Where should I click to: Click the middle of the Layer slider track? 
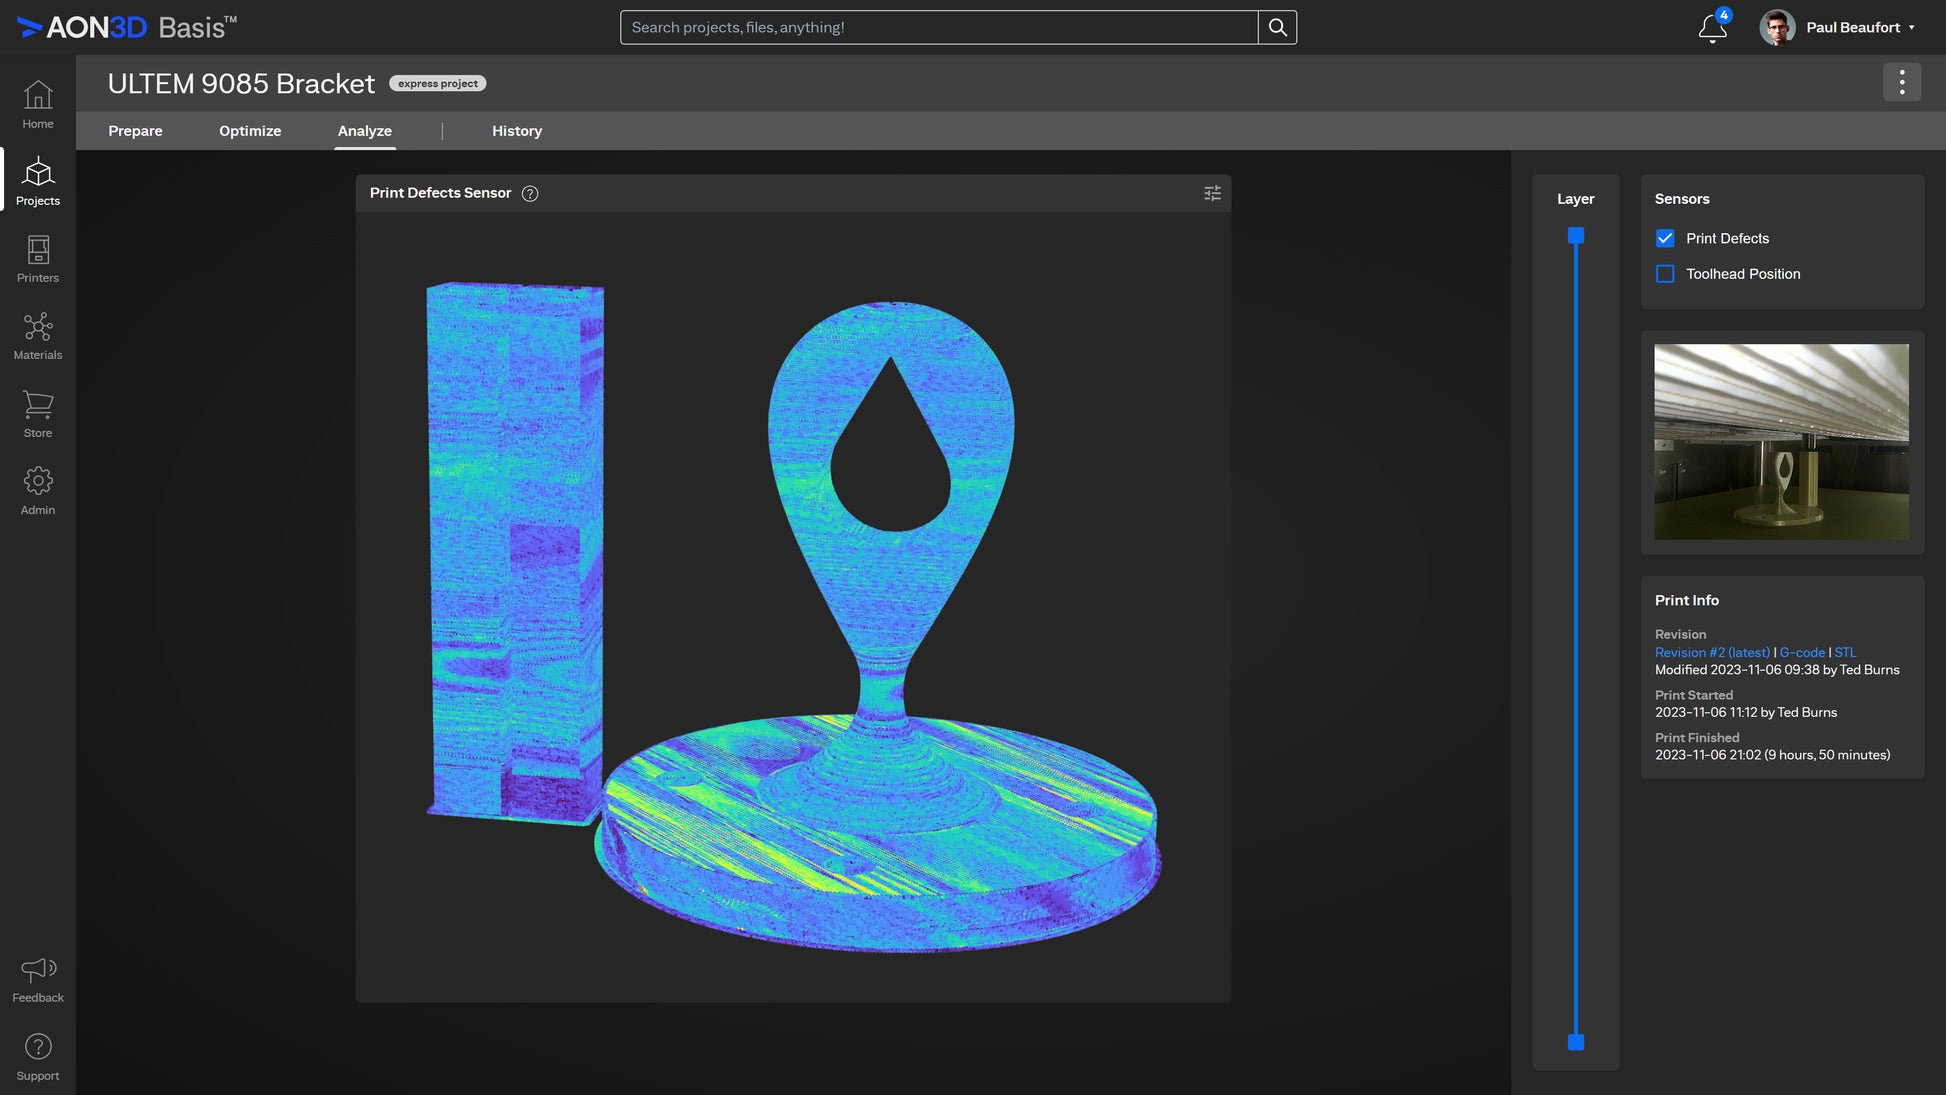pyautogui.click(x=1576, y=639)
